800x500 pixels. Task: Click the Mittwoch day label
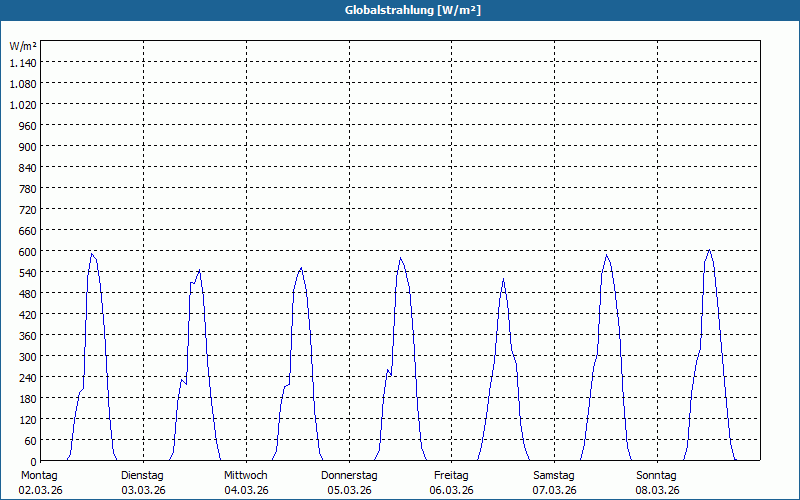(x=245, y=476)
